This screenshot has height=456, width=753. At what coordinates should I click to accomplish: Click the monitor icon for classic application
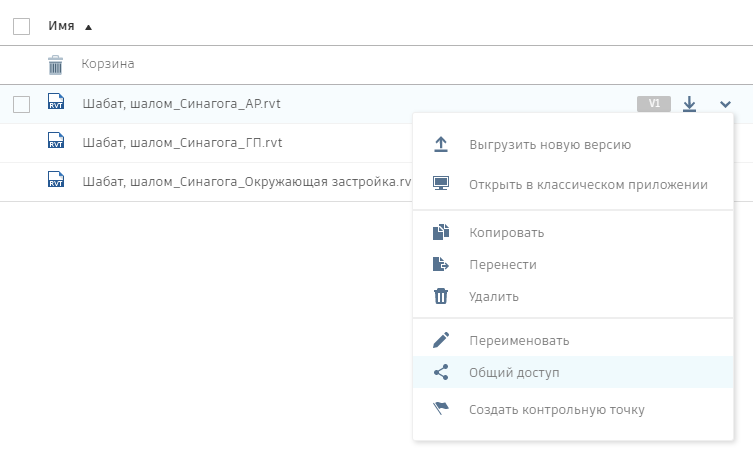tap(441, 184)
